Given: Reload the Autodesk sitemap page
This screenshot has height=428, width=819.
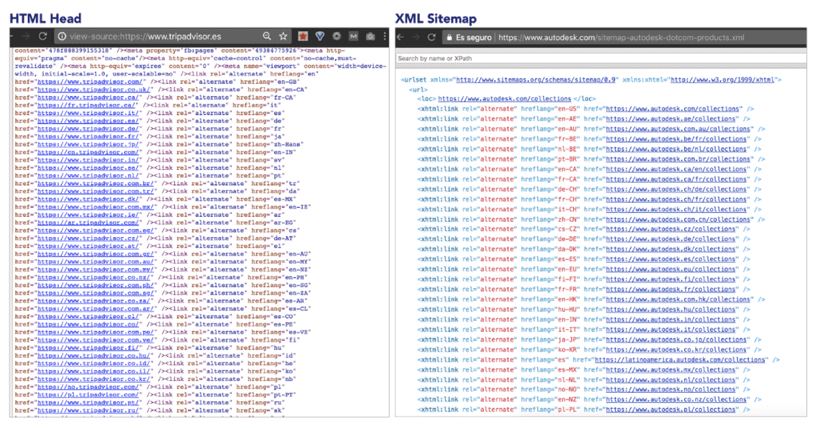Looking at the screenshot, I should click(x=431, y=37).
